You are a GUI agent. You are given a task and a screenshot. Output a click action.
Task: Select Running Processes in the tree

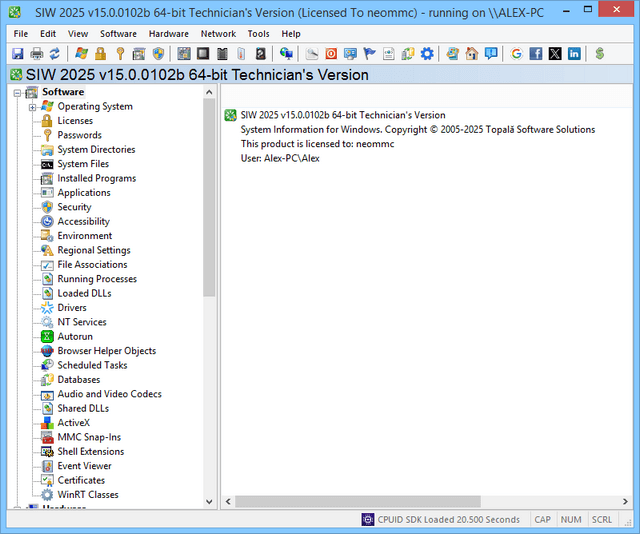[97, 279]
